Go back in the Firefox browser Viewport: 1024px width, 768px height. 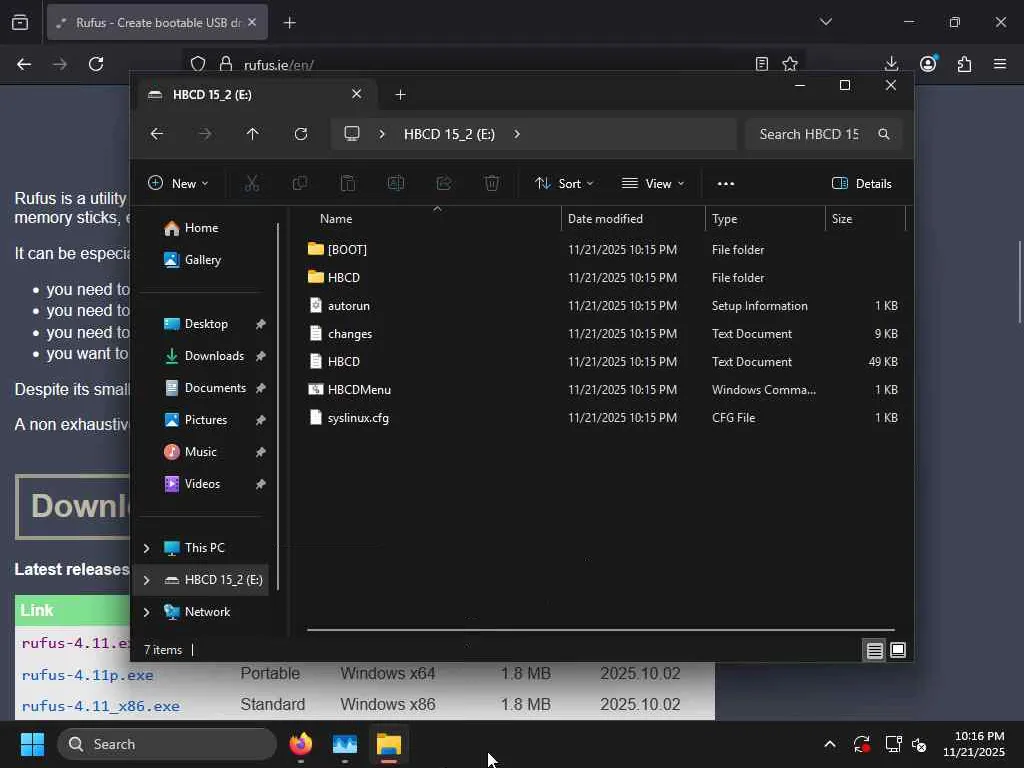(x=24, y=64)
